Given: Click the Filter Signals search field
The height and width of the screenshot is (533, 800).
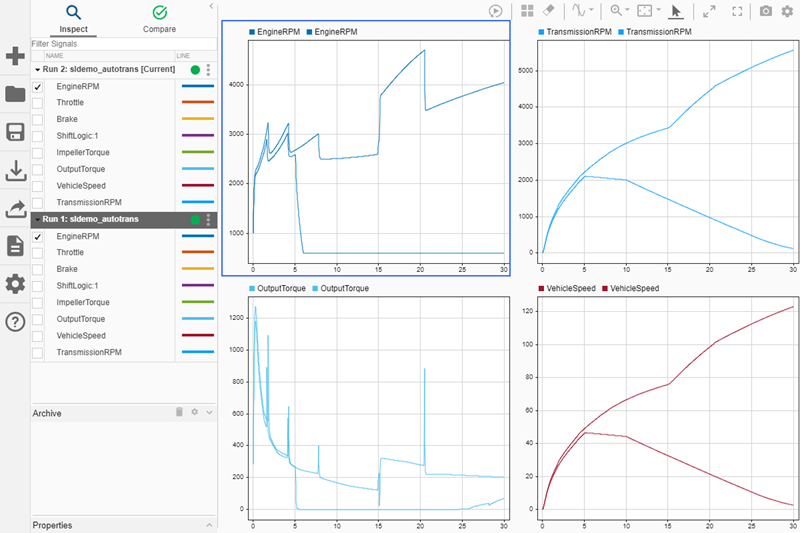Looking at the screenshot, I should tap(110, 45).
